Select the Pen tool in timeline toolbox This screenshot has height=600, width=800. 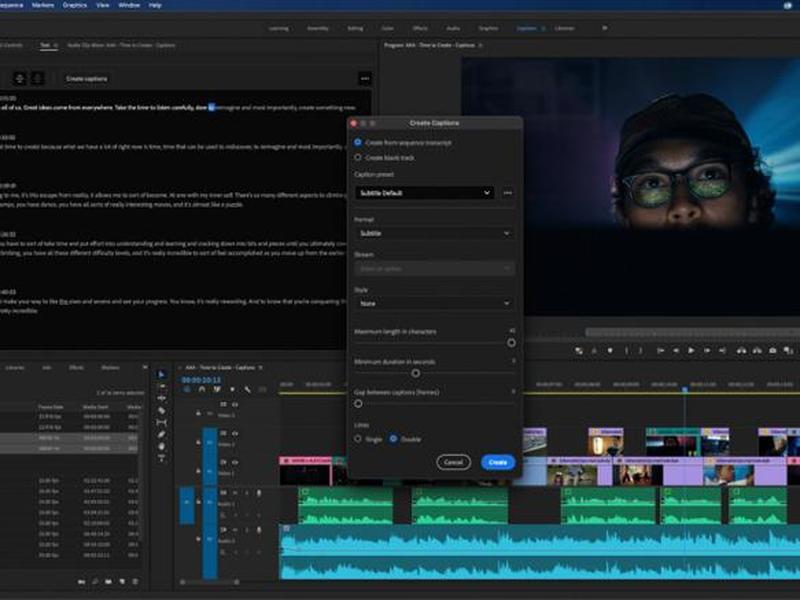162,434
